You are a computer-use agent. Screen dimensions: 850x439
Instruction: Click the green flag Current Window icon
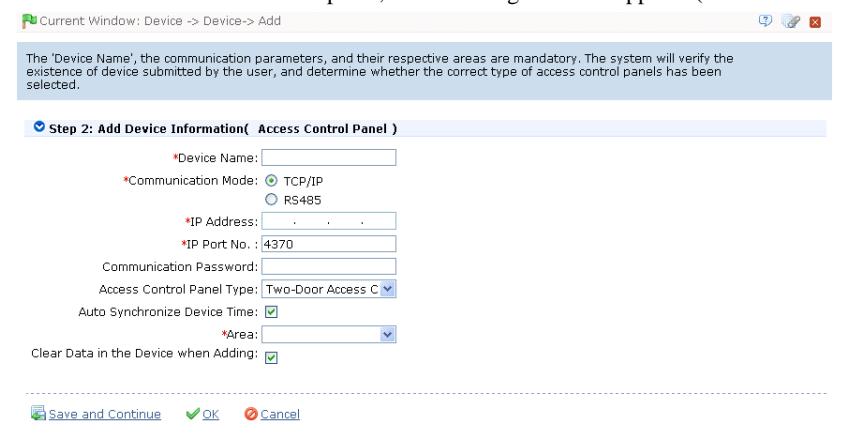29,21
